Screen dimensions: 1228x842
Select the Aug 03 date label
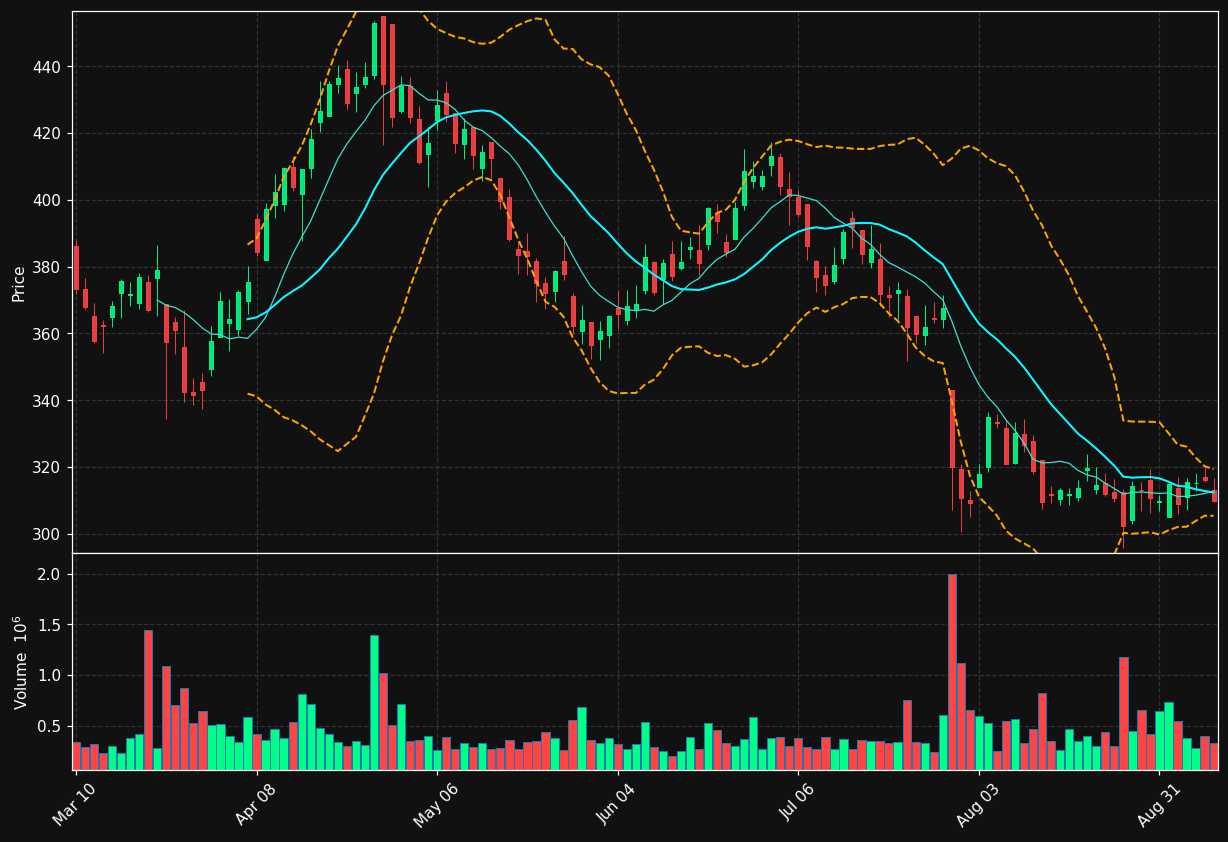(978, 805)
